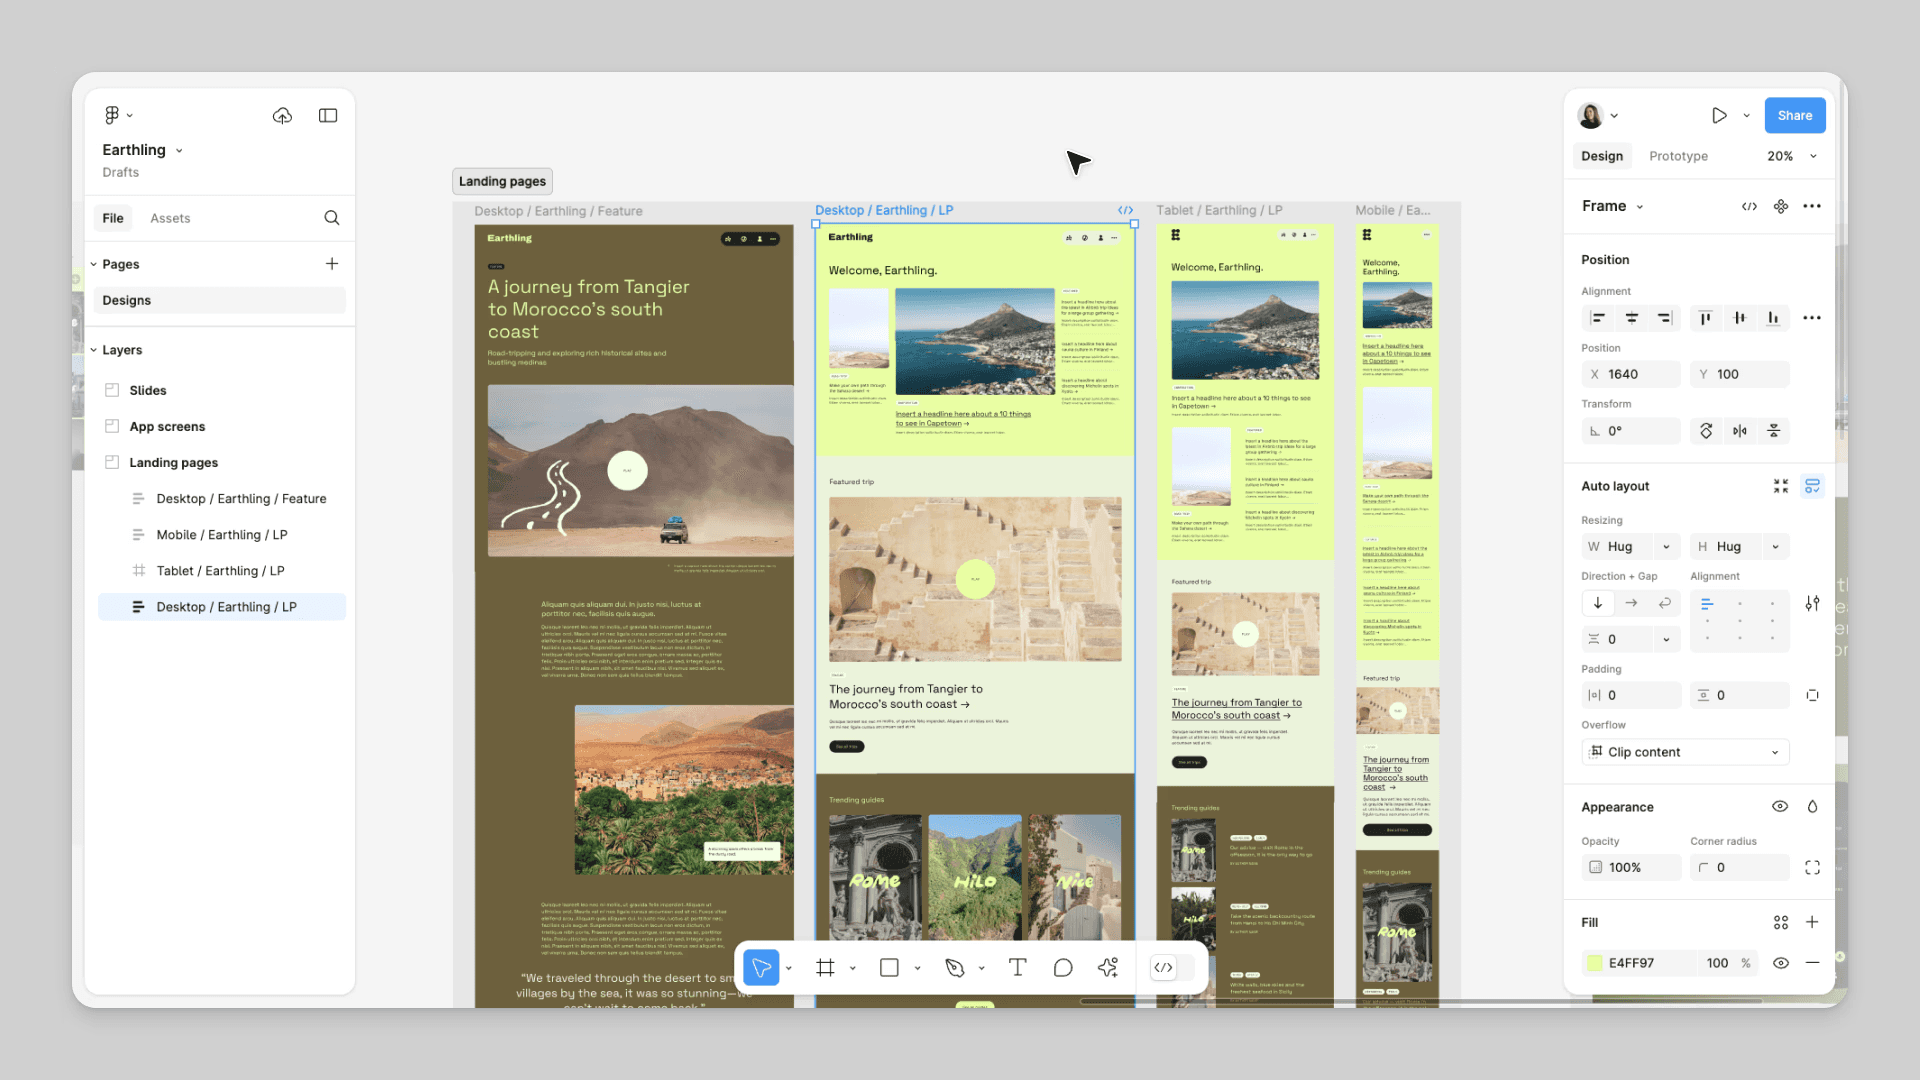Viewport: 1920px width, 1080px height.
Task: Hide the fill using the eye toggle
Action: [1780, 963]
